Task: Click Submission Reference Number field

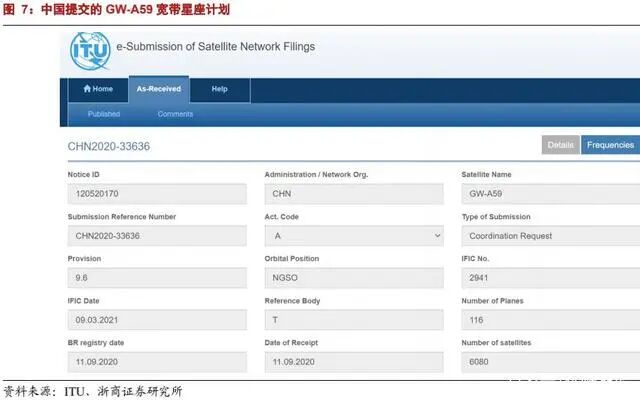Action: coord(157,236)
